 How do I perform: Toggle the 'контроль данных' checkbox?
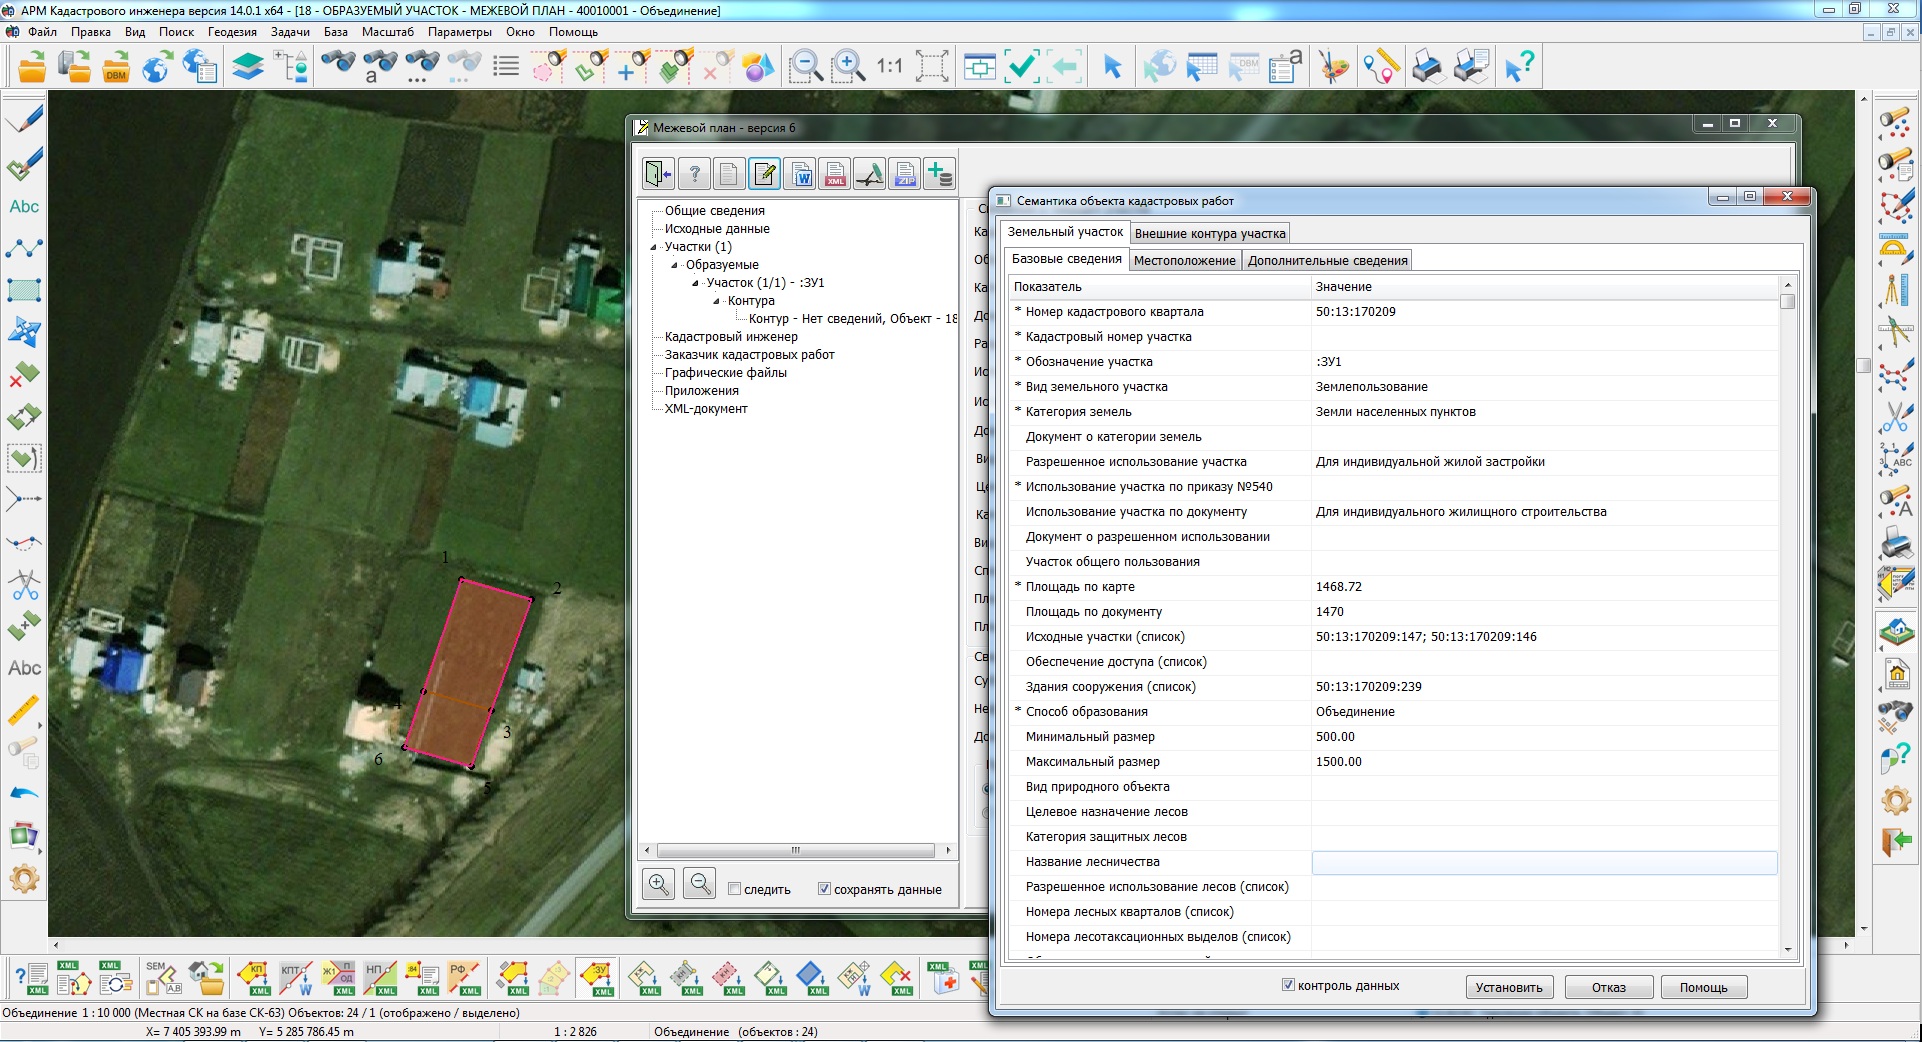pos(1288,985)
